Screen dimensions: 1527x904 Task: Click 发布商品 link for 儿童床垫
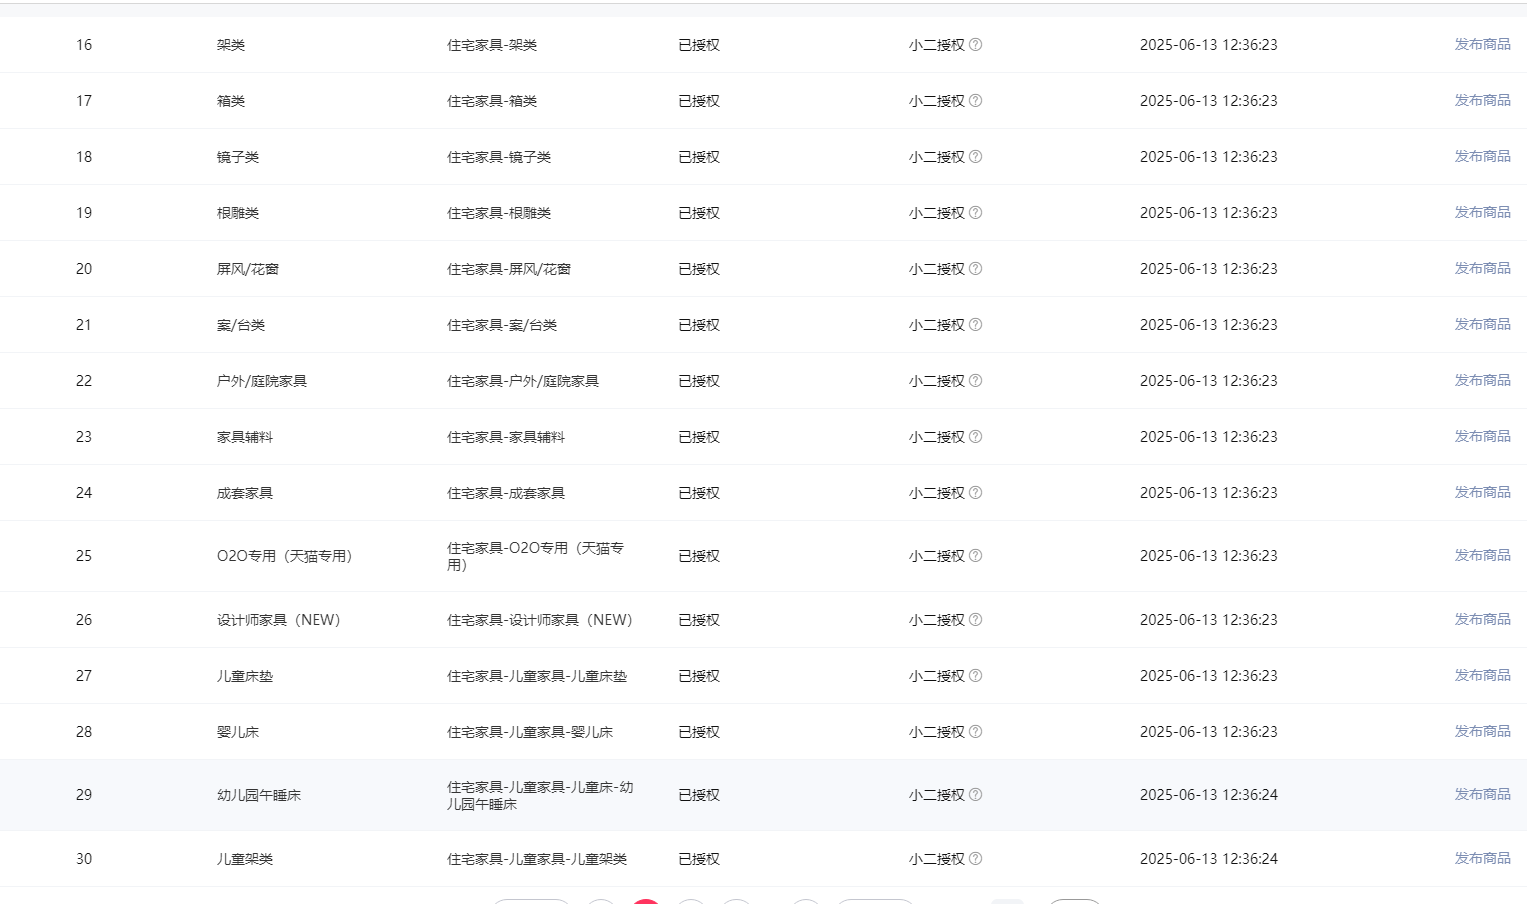coord(1482,676)
